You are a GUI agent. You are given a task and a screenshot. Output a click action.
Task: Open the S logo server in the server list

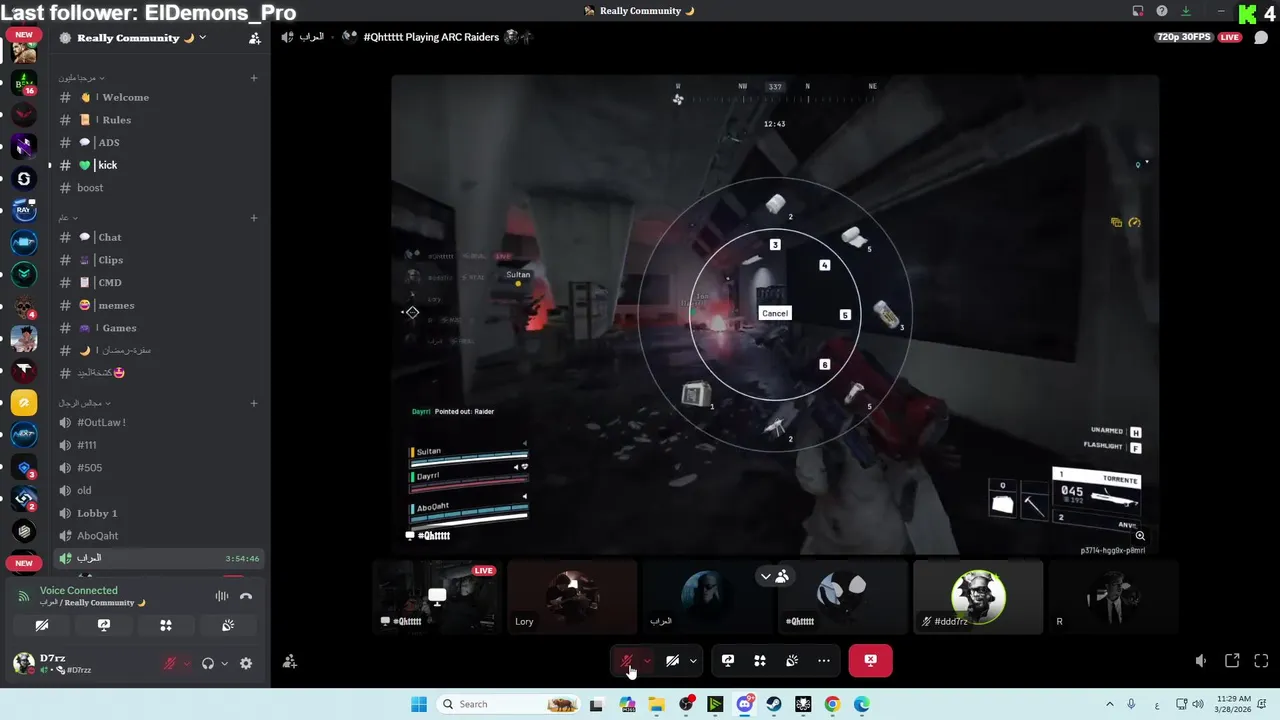coord(25,179)
